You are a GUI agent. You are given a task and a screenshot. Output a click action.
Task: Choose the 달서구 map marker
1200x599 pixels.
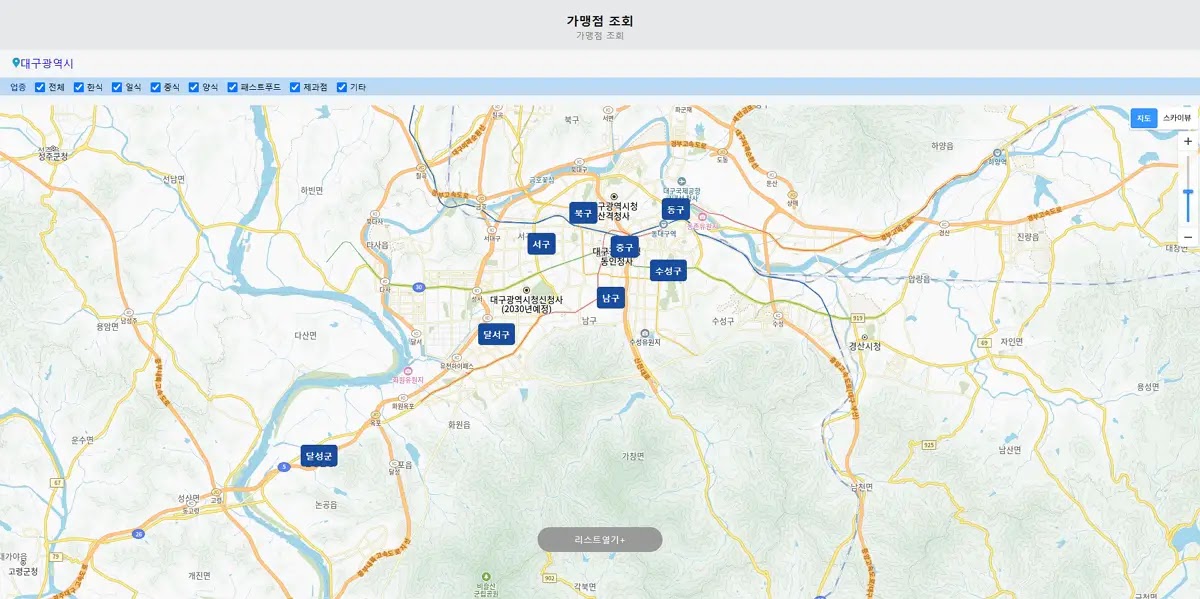pos(496,334)
